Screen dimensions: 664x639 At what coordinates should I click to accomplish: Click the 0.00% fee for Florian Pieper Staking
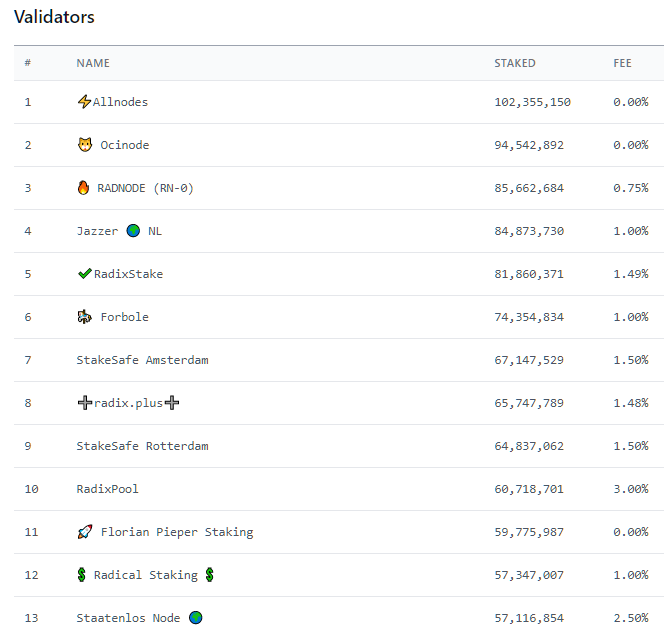coord(631,532)
